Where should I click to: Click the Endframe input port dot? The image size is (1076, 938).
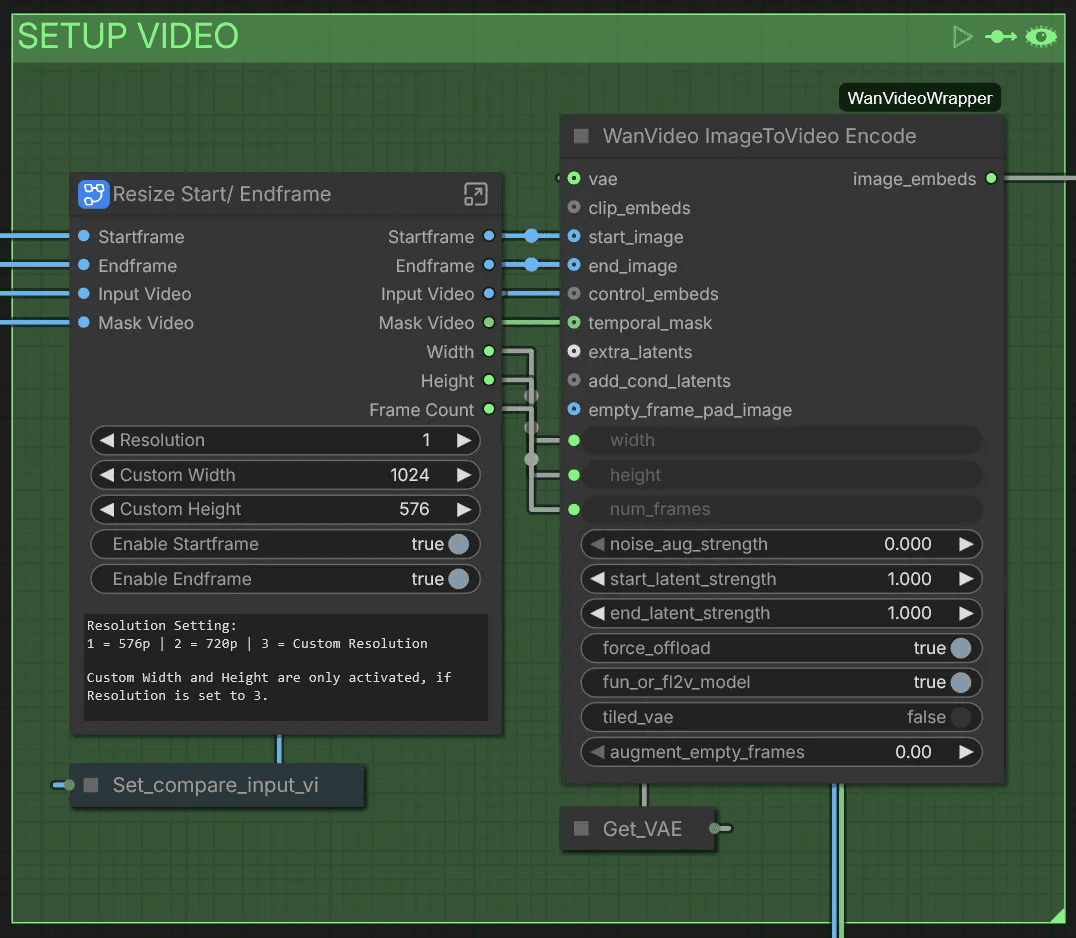pyautogui.click(x=84, y=265)
